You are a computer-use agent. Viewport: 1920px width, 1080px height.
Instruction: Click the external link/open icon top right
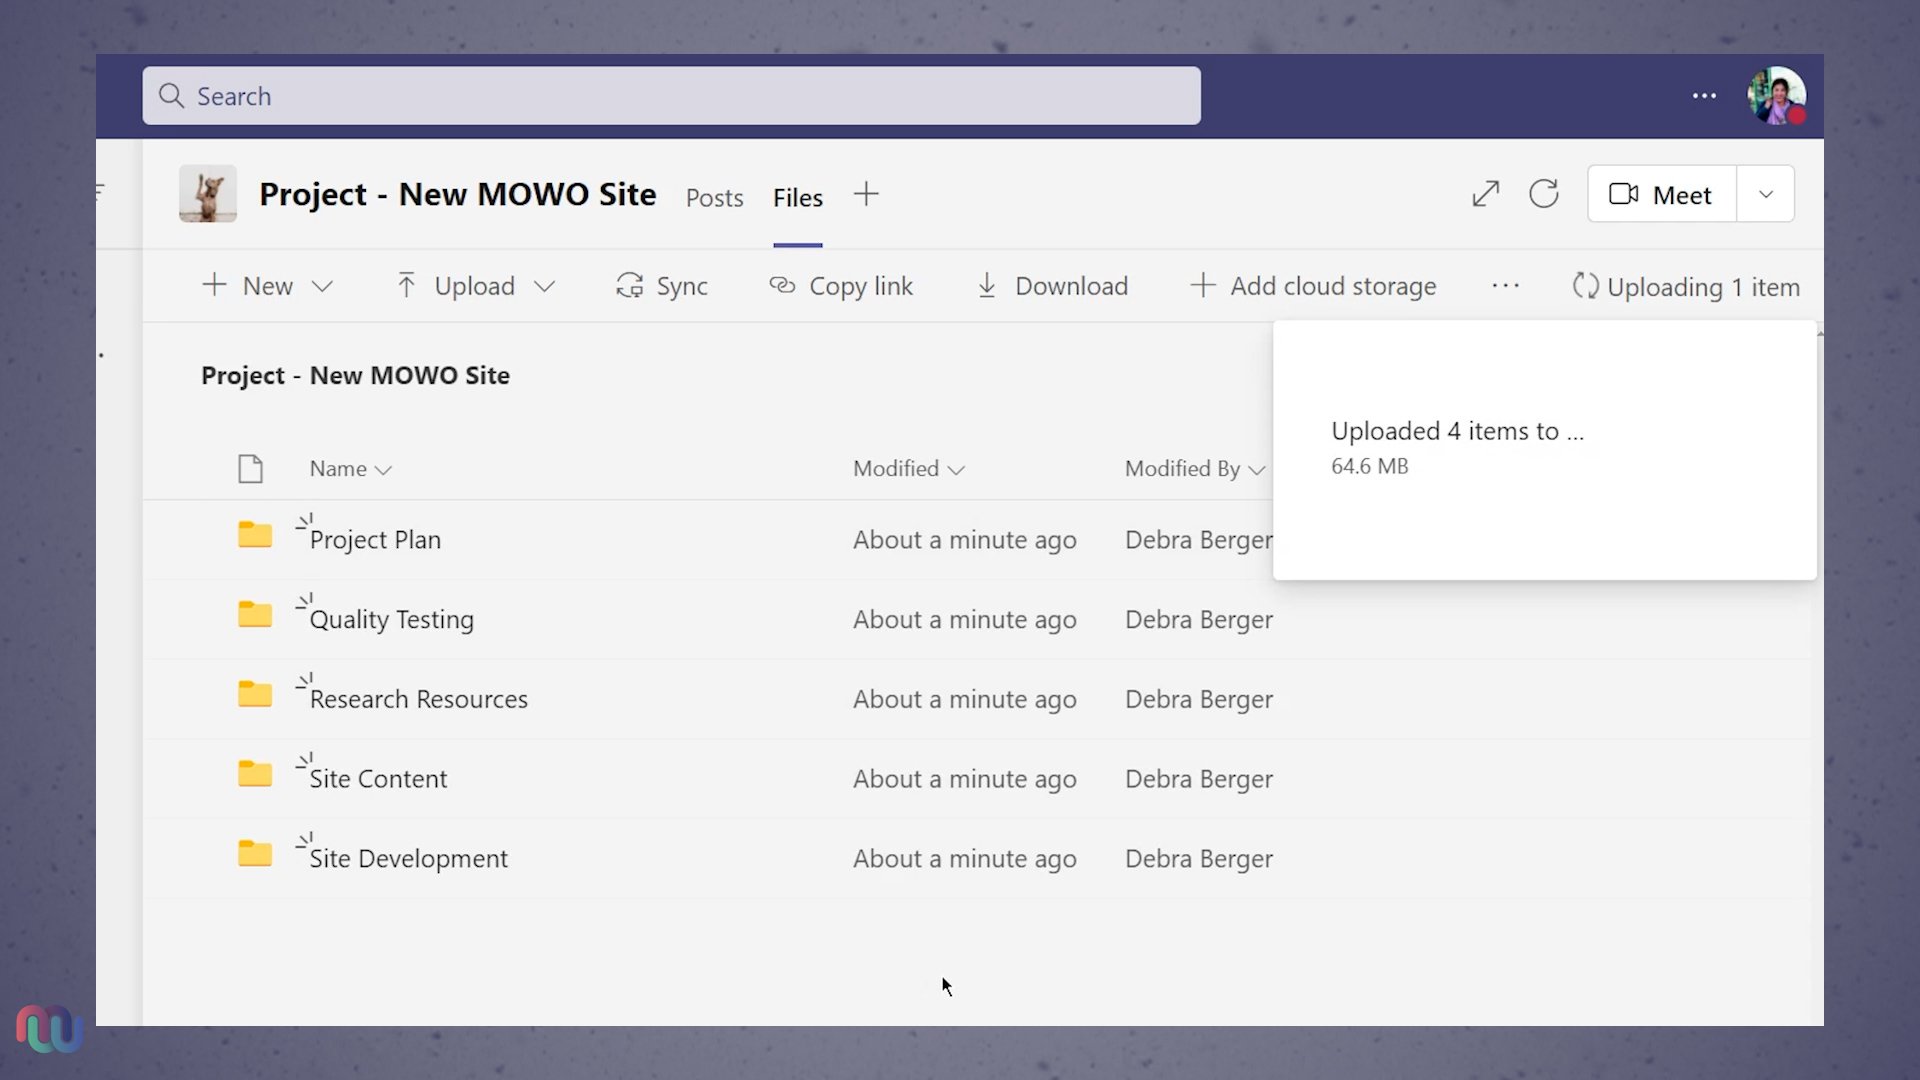(x=1485, y=194)
